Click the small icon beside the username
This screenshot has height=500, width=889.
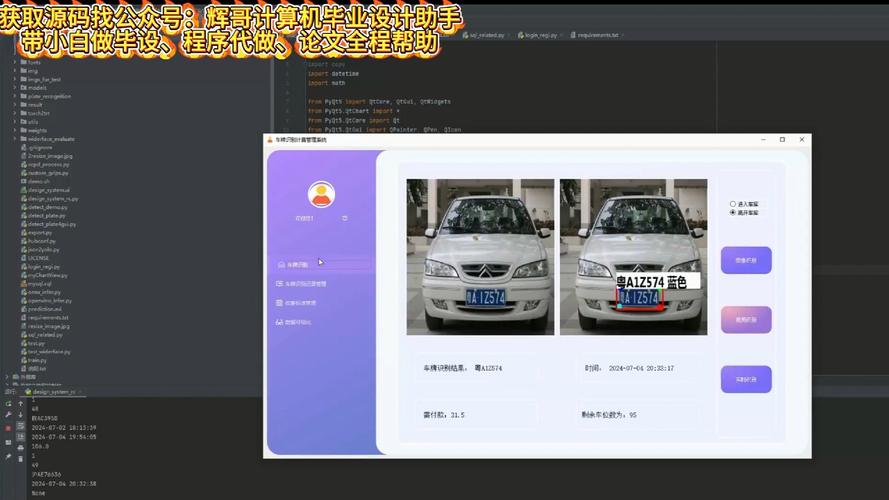(345, 218)
